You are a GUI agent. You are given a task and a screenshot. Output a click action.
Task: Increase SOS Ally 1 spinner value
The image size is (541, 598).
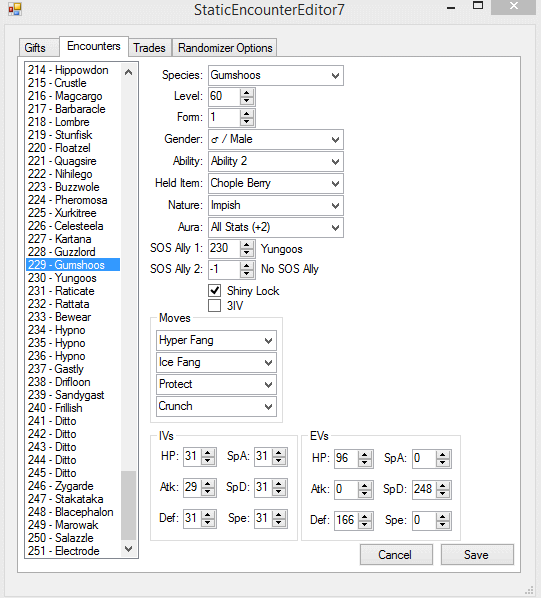pyautogui.click(x=247, y=245)
